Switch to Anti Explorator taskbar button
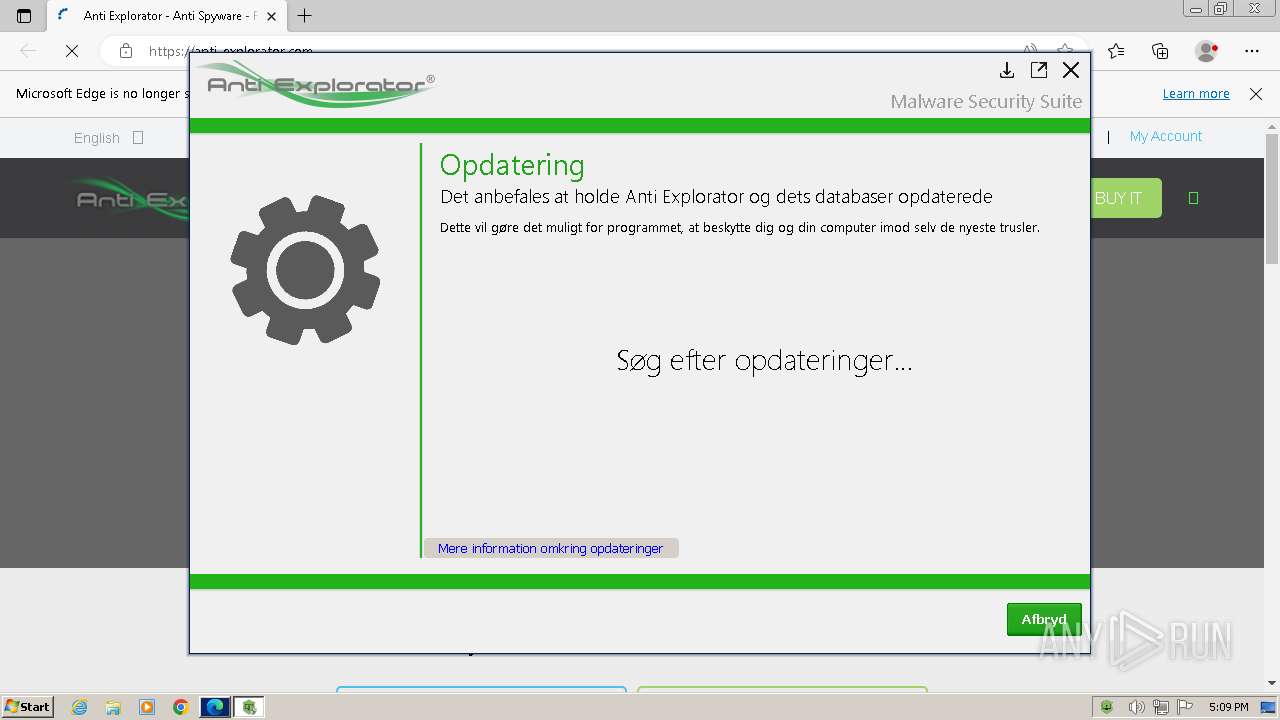Screen dimensions: 1280x720 pos(249,707)
